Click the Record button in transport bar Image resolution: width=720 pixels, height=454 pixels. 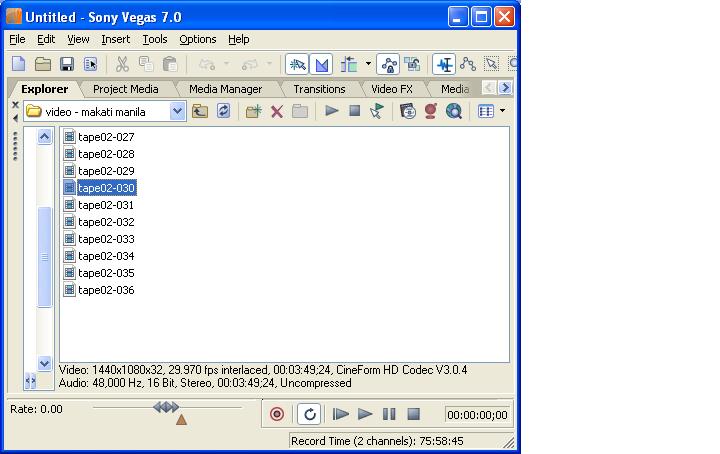[277, 414]
